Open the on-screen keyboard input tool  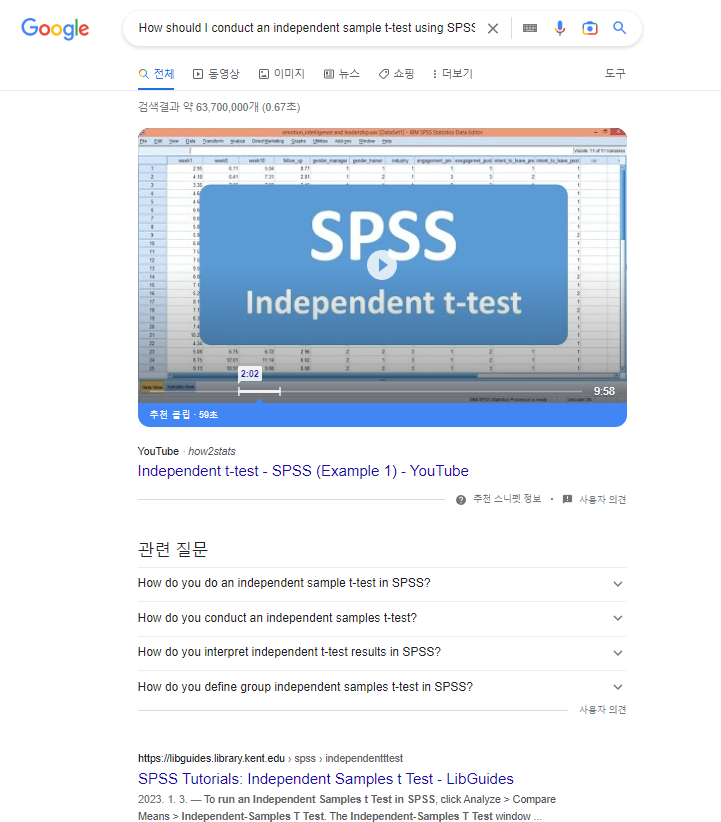click(x=530, y=28)
